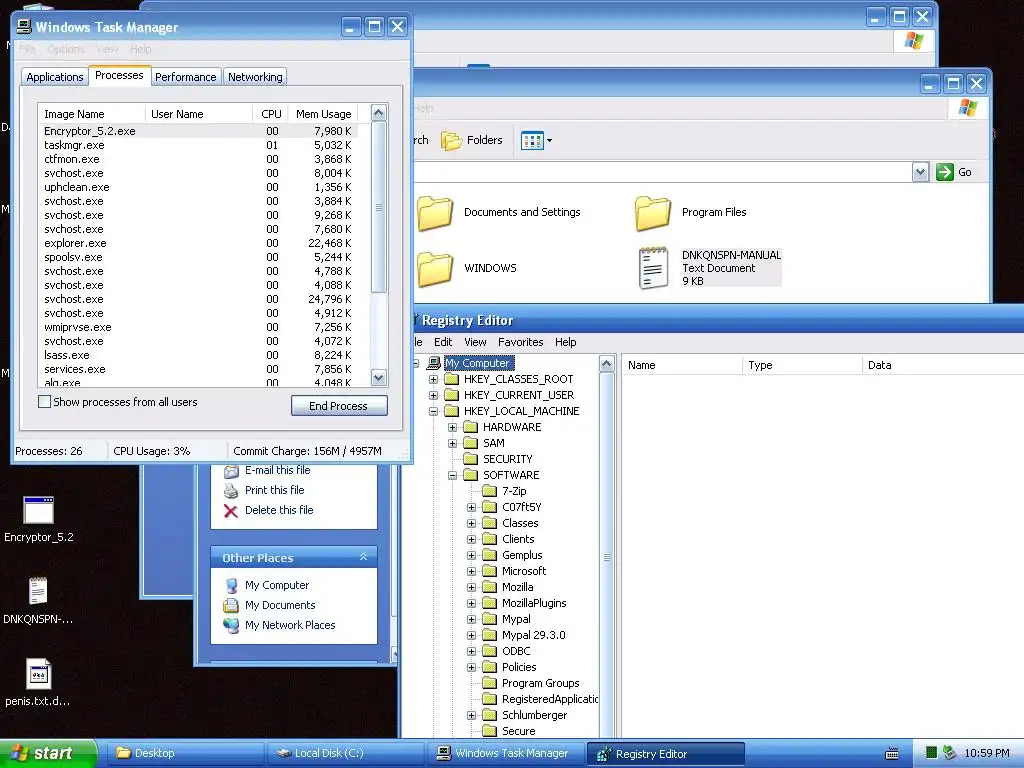Collapse the Other Places panel chevron
The image size is (1024, 768).
[x=363, y=557]
